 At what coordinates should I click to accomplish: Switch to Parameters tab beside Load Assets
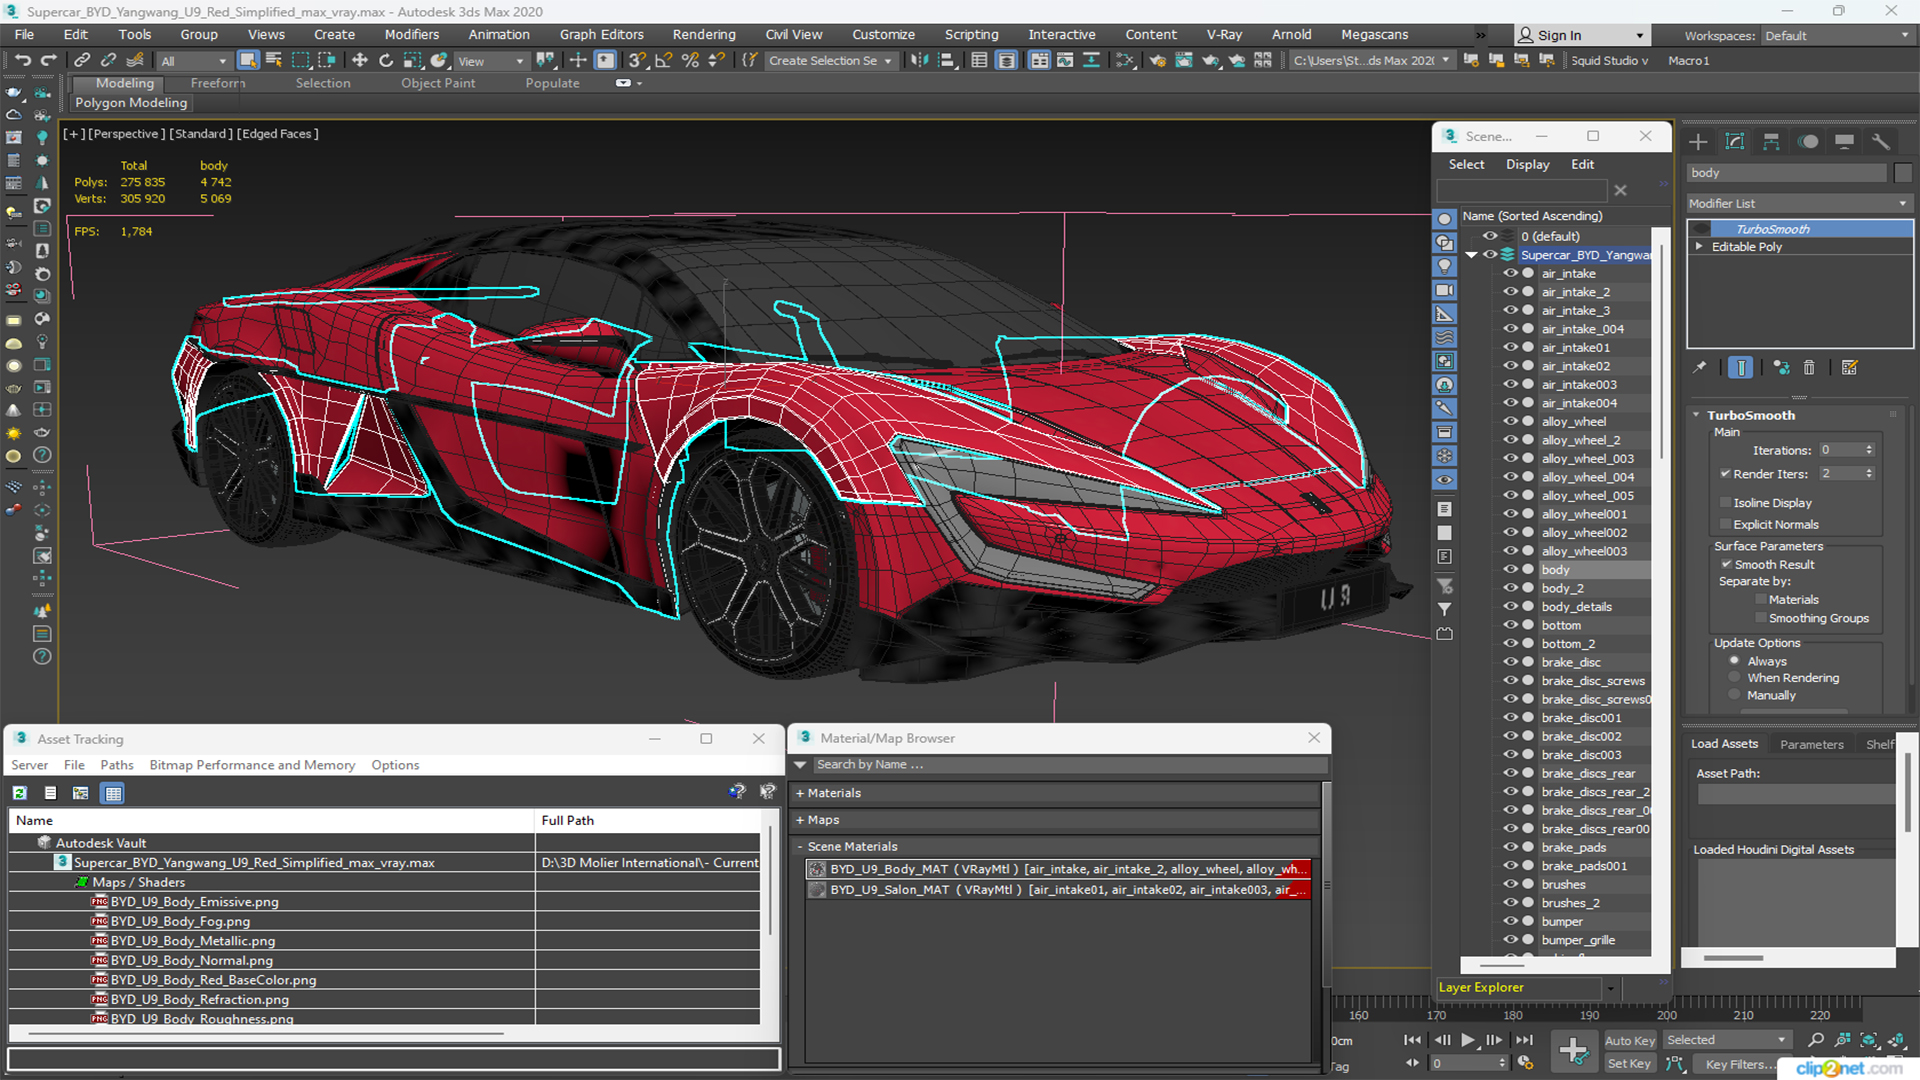pos(1811,744)
